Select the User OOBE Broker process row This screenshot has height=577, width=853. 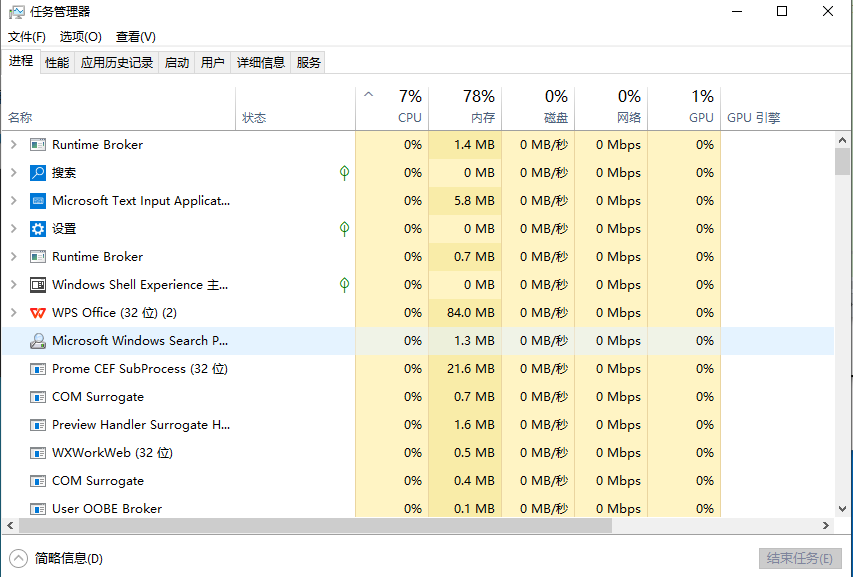(x=107, y=508)
